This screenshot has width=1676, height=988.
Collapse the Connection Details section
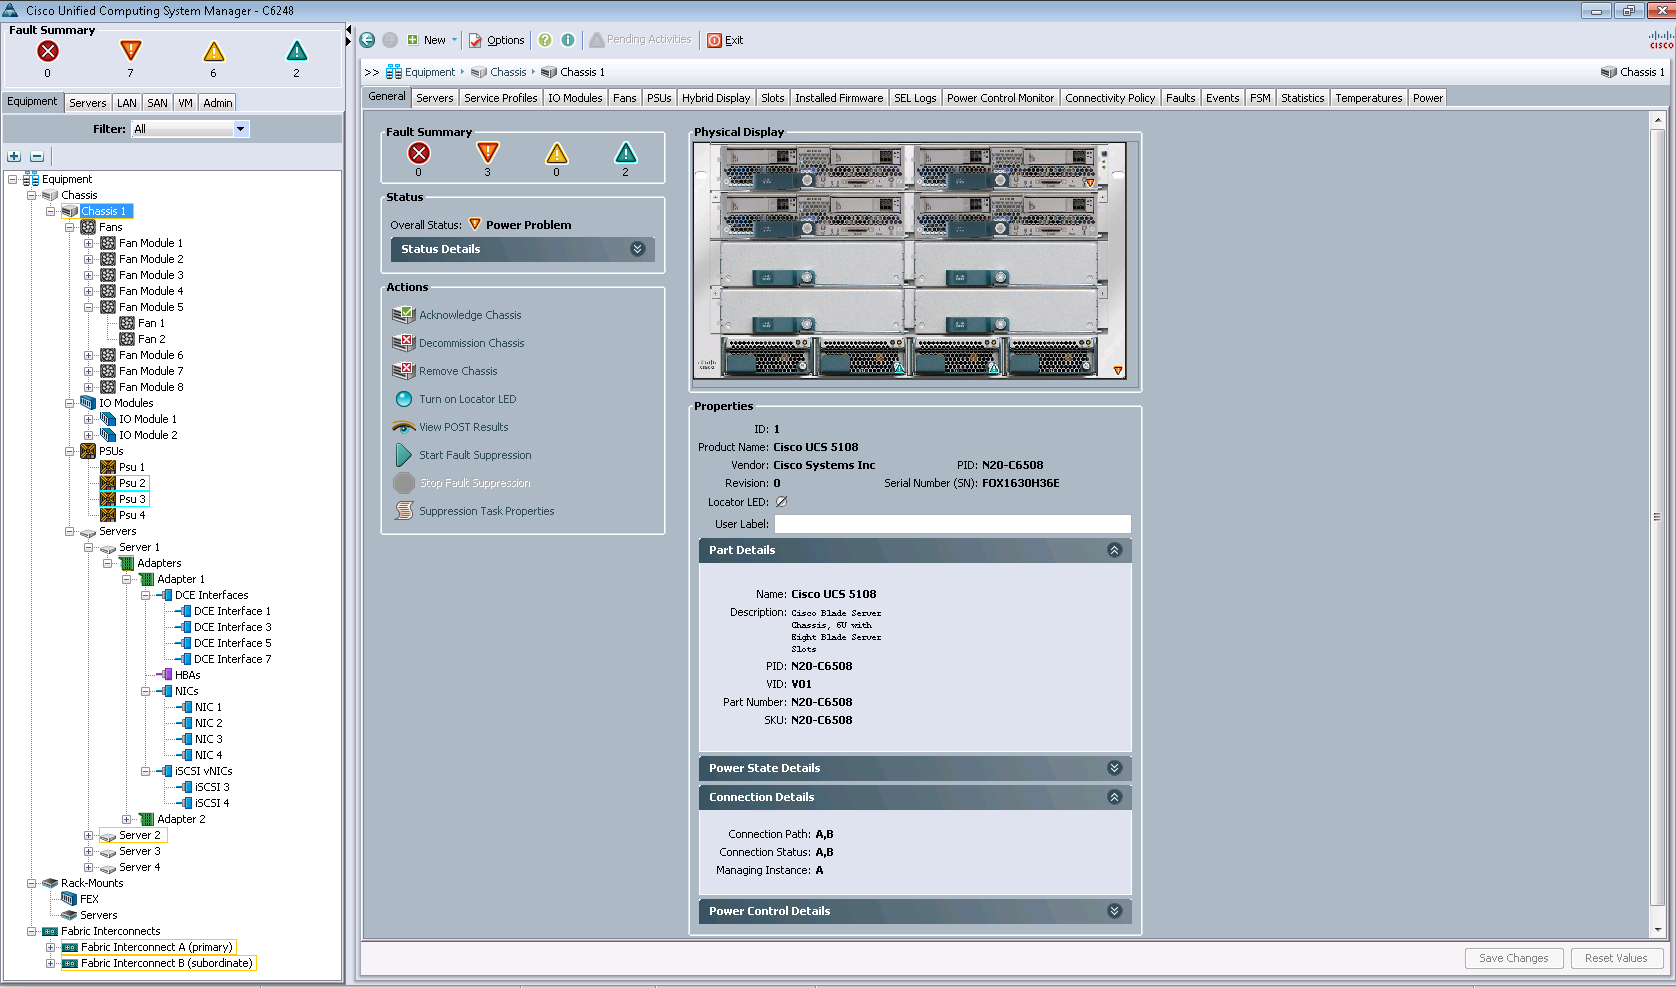pyautogui.click(x=1114, y=797)
